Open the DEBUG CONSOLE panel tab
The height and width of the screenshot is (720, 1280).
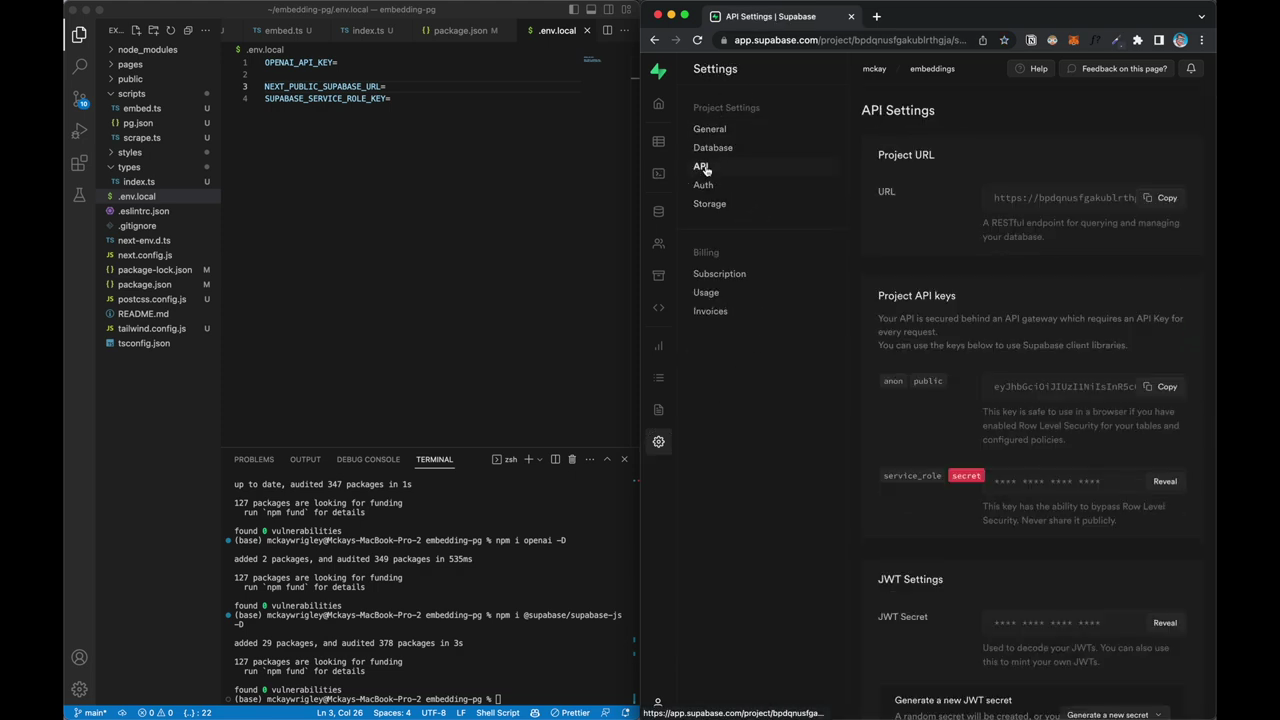pos(368,459)
